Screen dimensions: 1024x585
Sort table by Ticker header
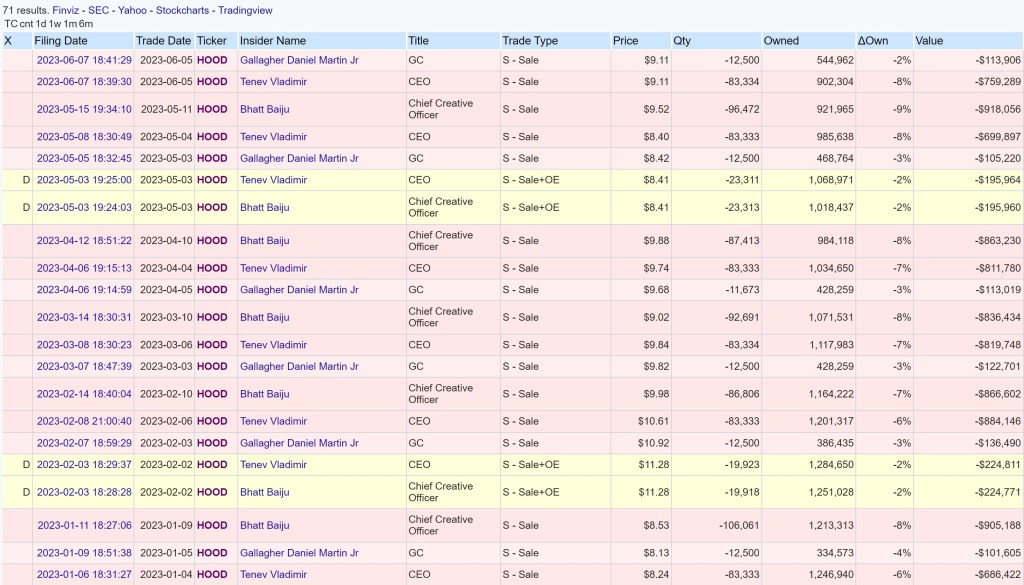[x=212, y=40]
